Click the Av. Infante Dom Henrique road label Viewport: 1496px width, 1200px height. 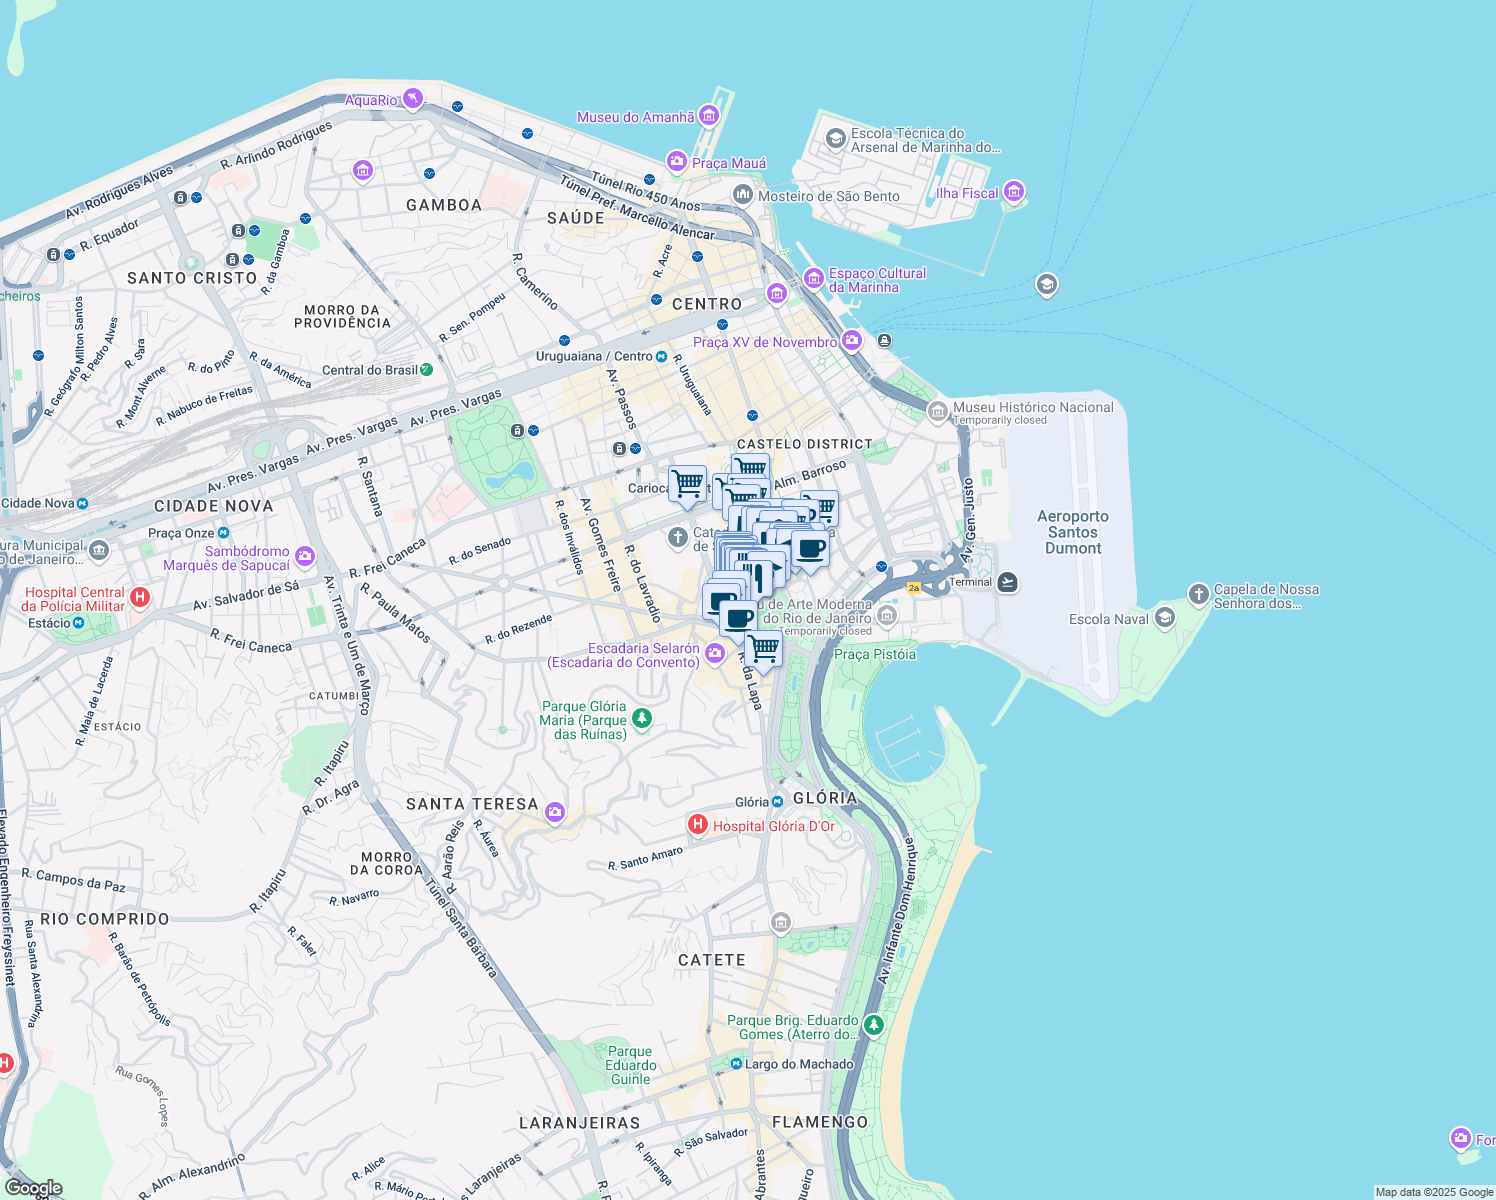pyautogui.click(x=897, y=910)
